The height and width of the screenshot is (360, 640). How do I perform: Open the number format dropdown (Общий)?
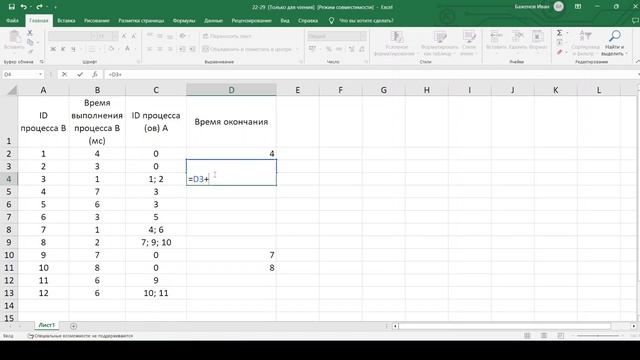(x=363, y=36)
